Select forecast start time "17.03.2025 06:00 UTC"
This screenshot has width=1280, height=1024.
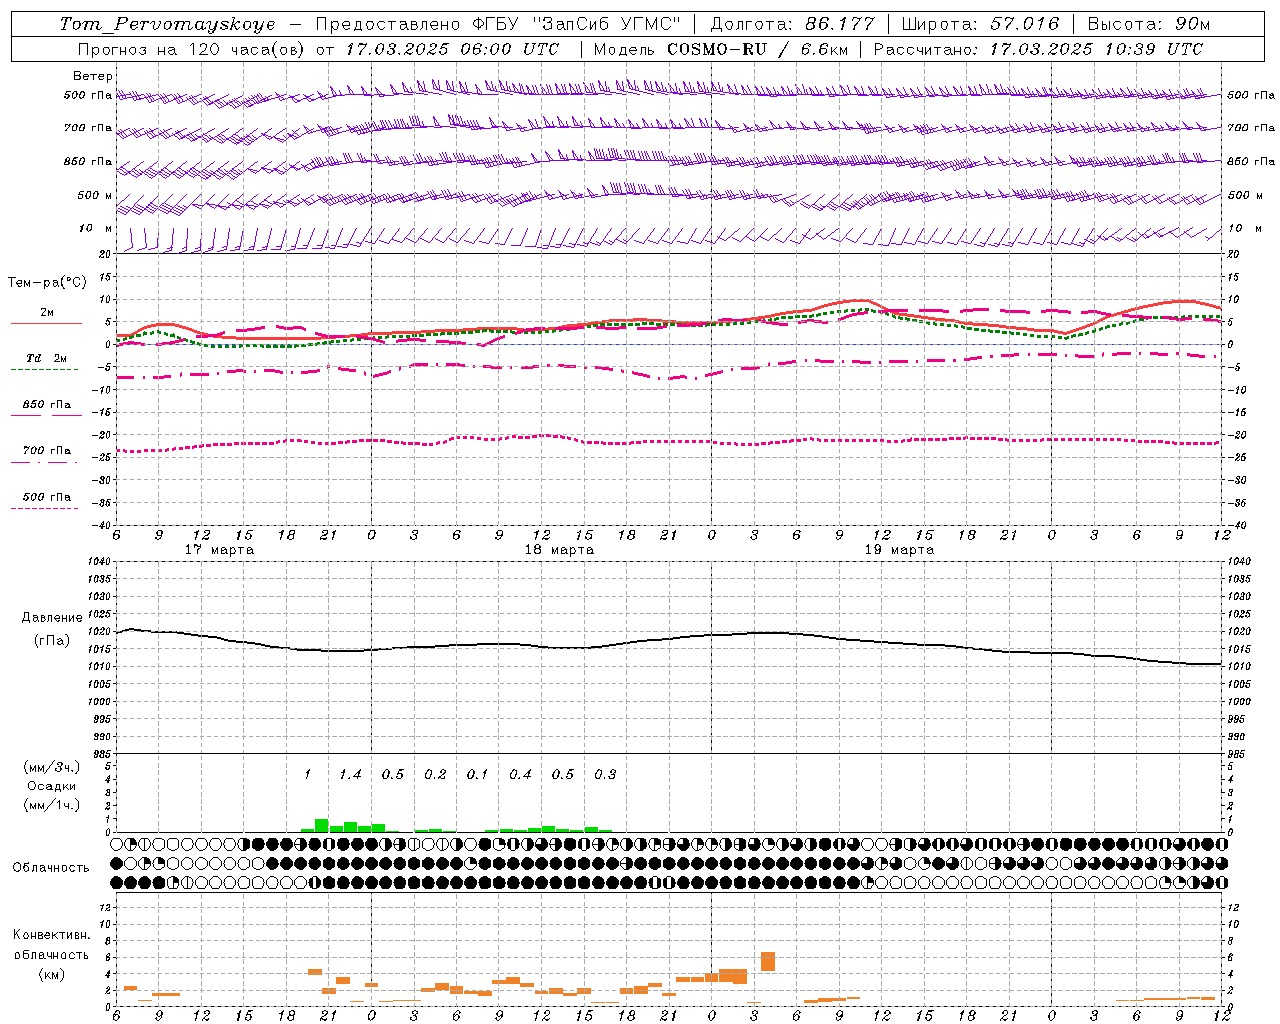coord(452,49)
